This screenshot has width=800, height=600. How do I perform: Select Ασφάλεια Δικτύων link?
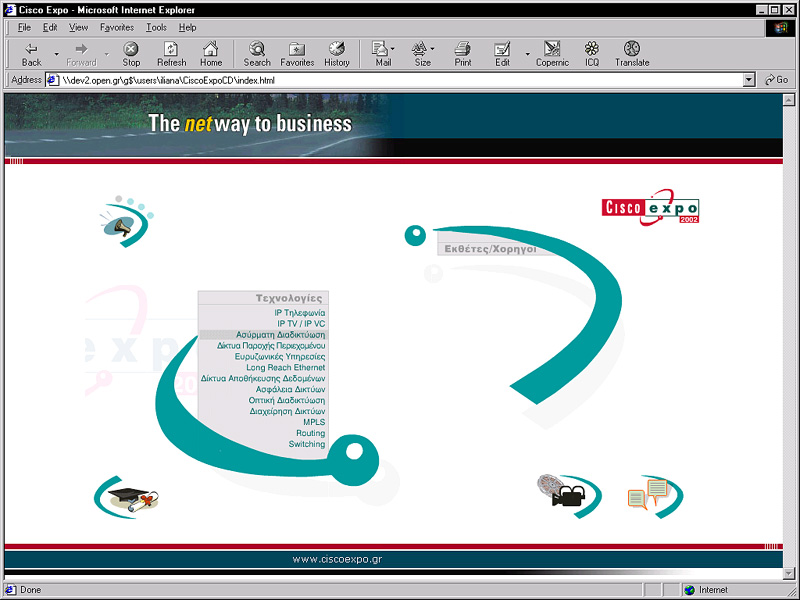tap(290, 389)
